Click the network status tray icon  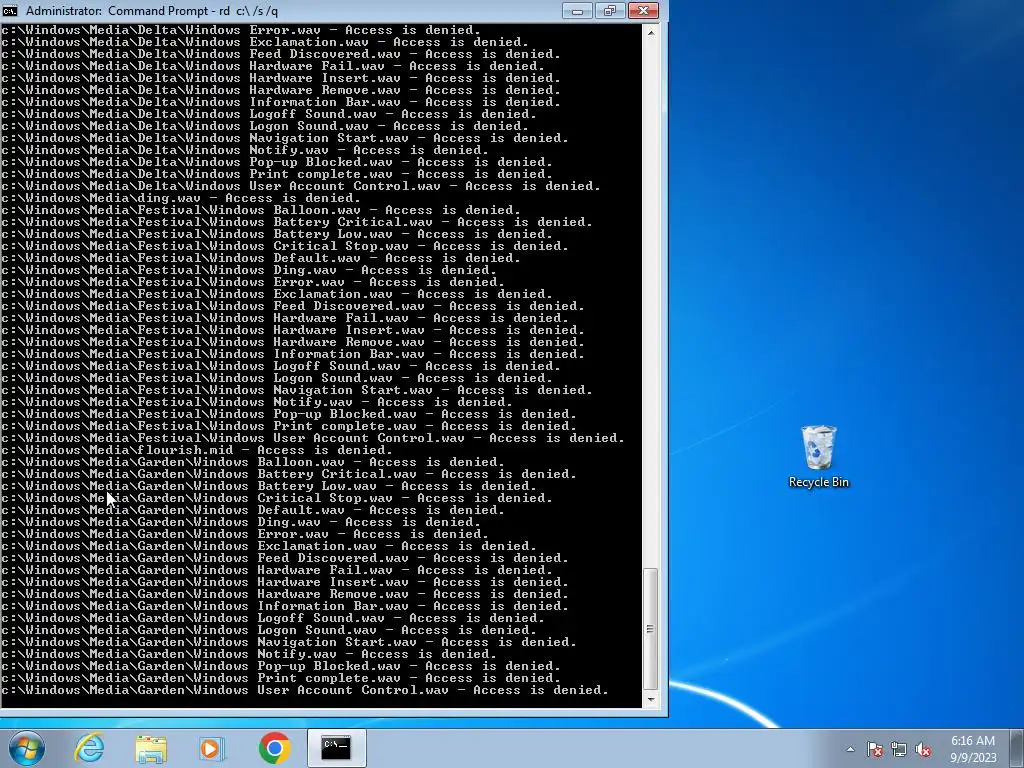click(x=899, y=749)
